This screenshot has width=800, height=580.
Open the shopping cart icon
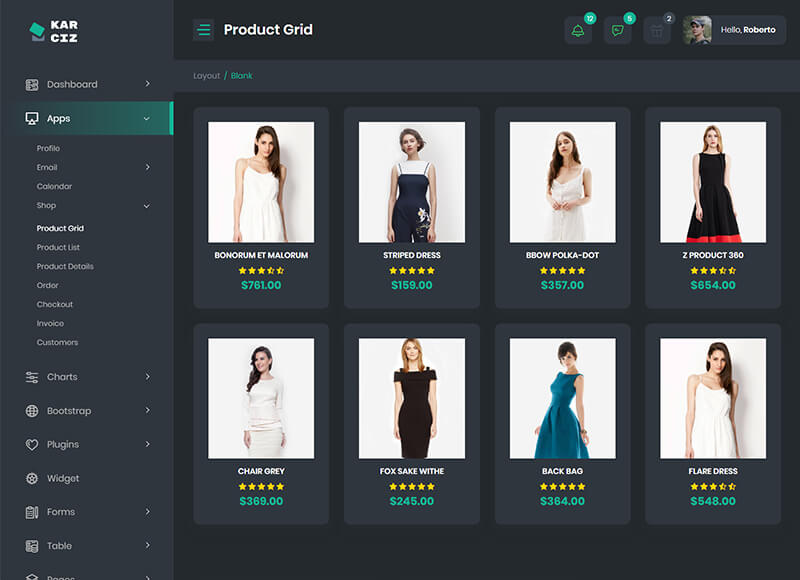tap(657, 30)
